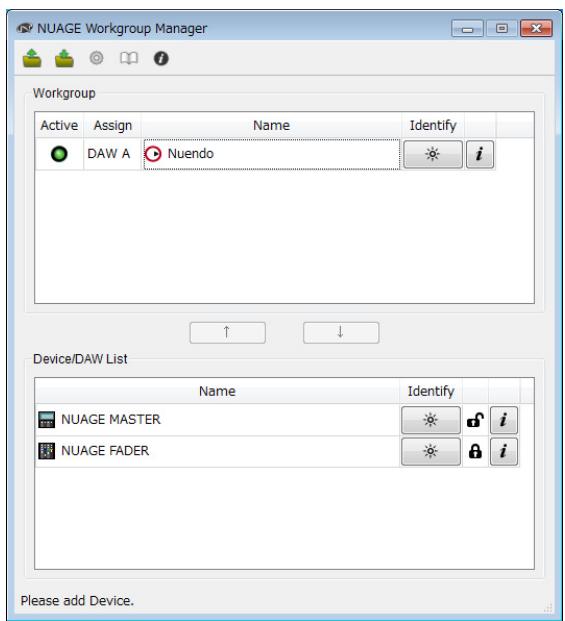Click the NUAGE FADER device icon

(47, 451)
